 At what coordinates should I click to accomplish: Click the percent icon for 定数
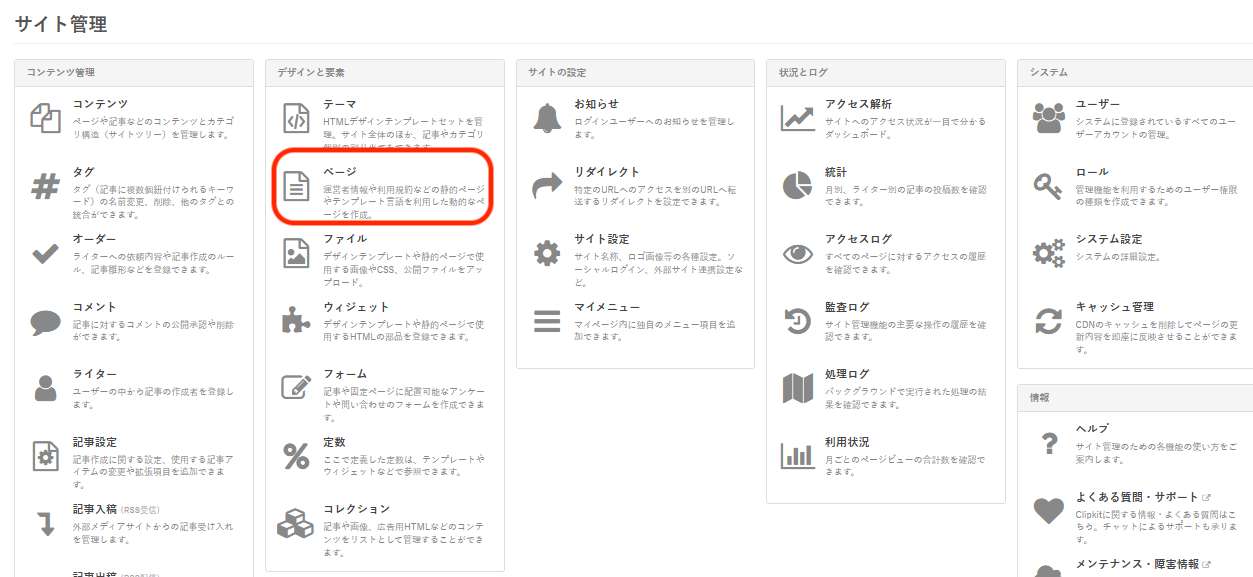tap(297, 456)
